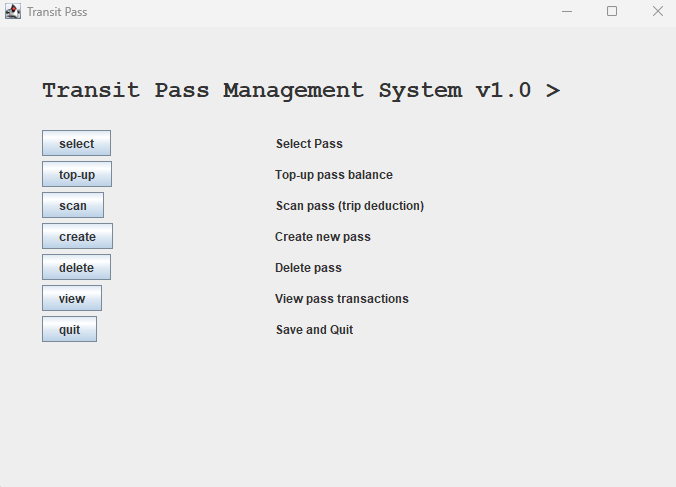Activate the delete button
This screenshot has width=676, height=487.
[x=76, y=267]
